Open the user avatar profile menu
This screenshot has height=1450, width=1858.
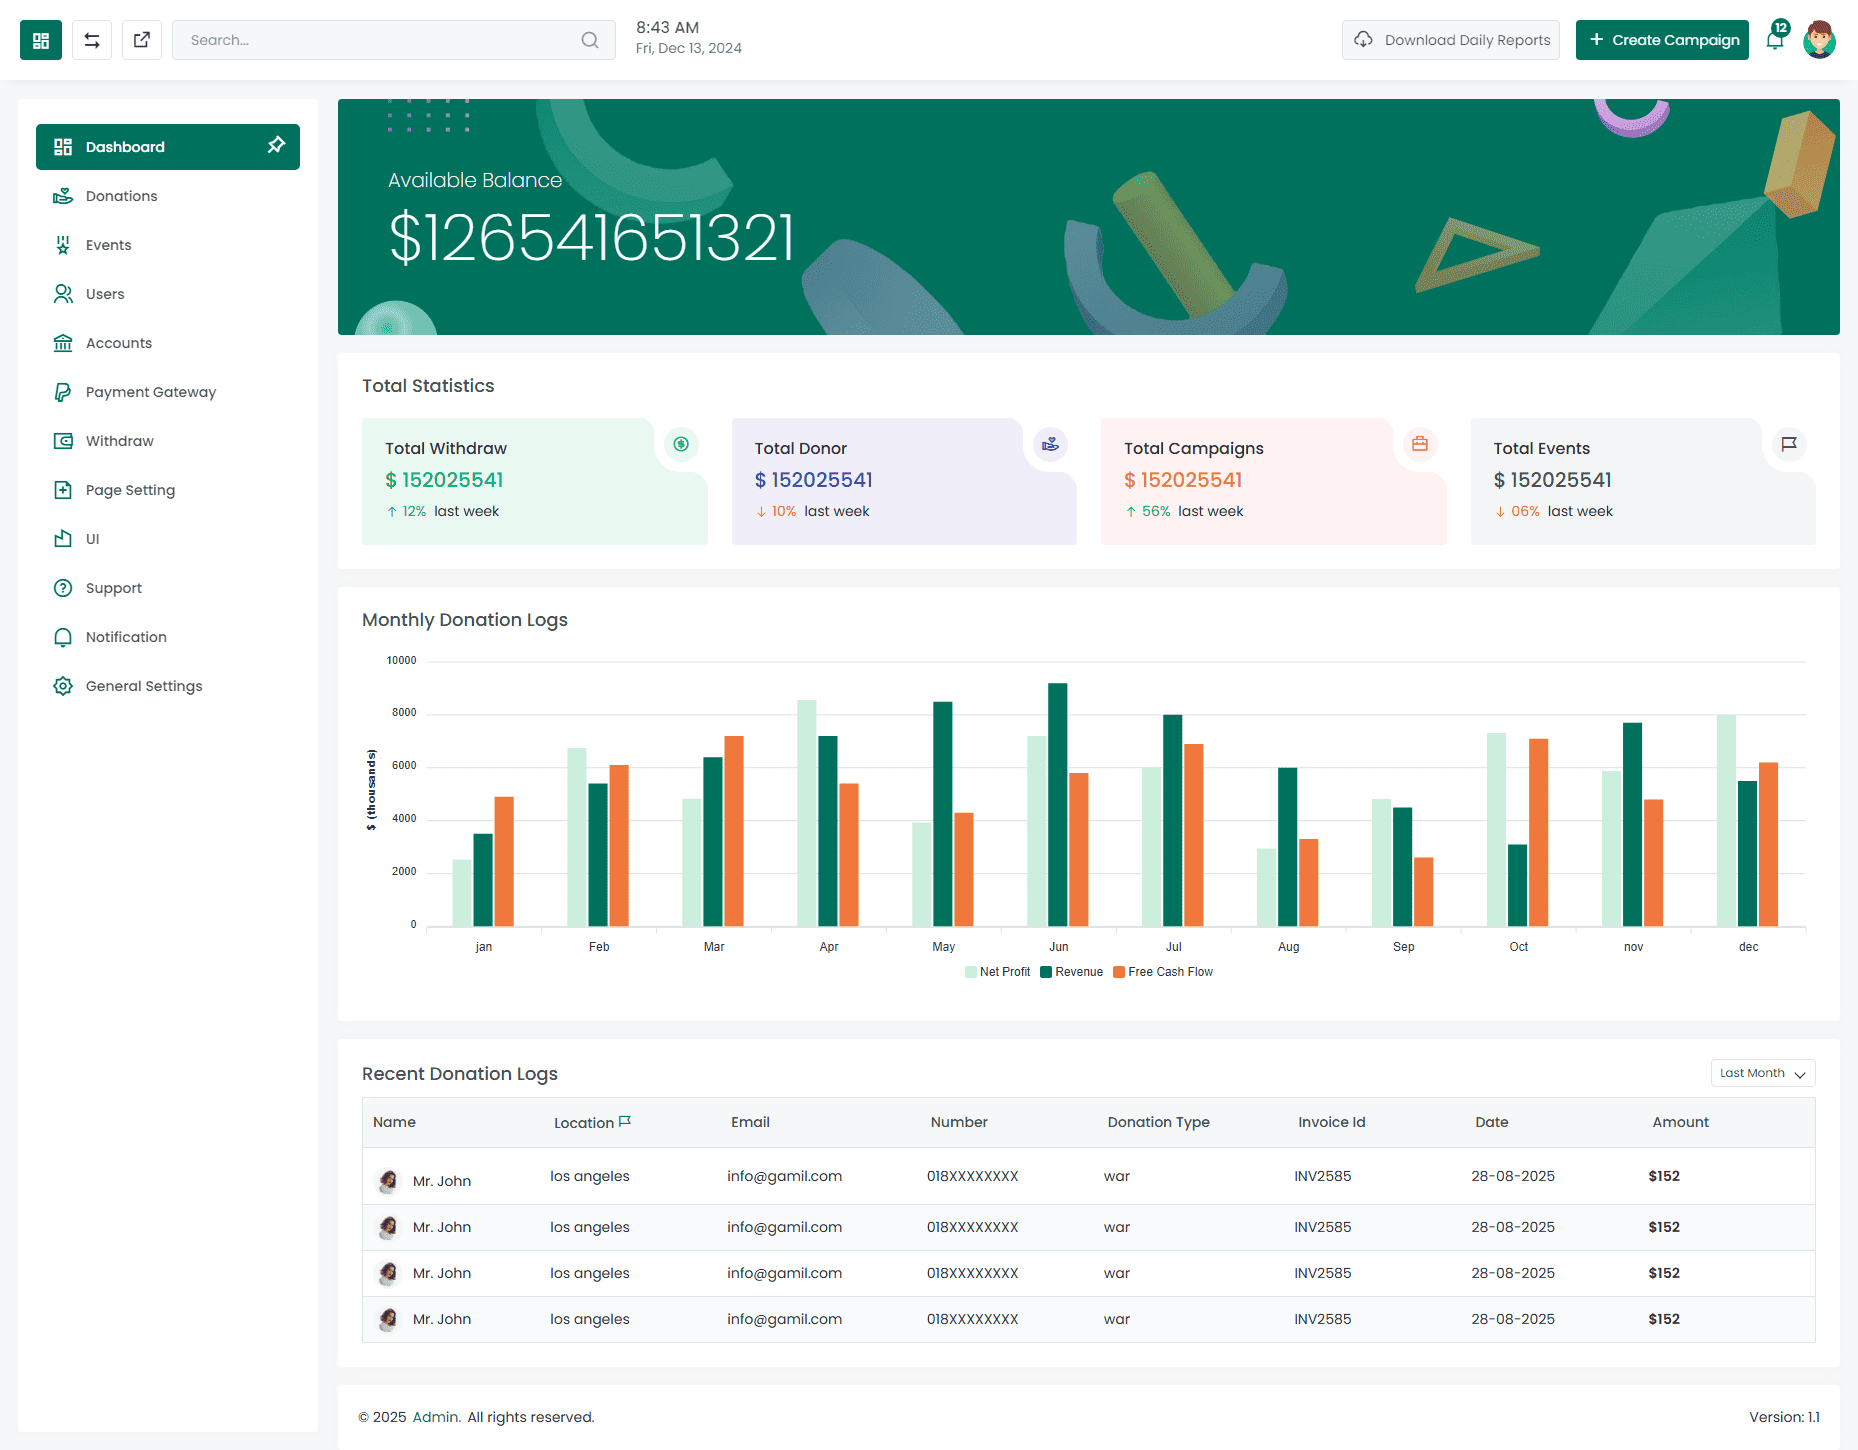(1820, 40)
